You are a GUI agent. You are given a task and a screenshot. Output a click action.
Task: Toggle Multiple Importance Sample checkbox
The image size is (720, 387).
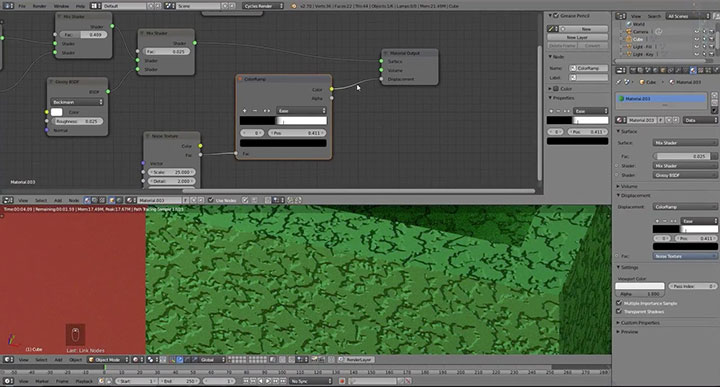pos(619,303)
